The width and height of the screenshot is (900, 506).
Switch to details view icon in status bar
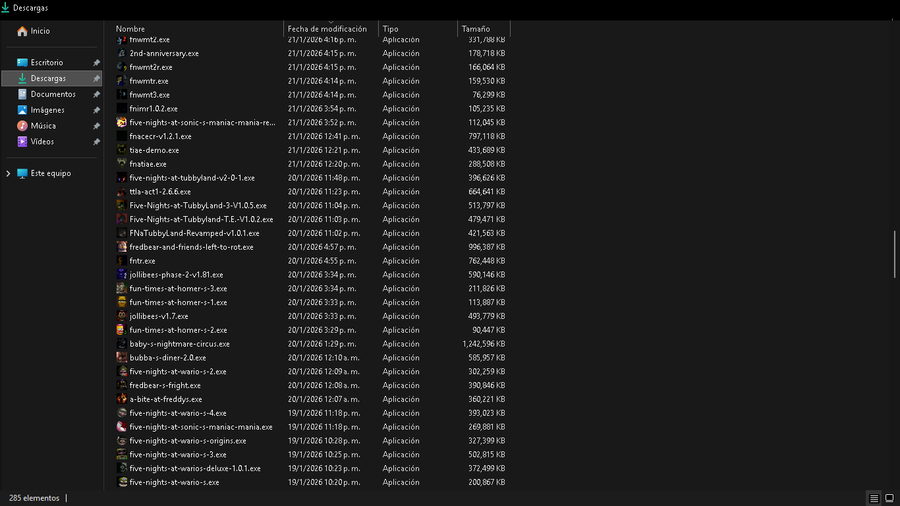click(874, 499)
